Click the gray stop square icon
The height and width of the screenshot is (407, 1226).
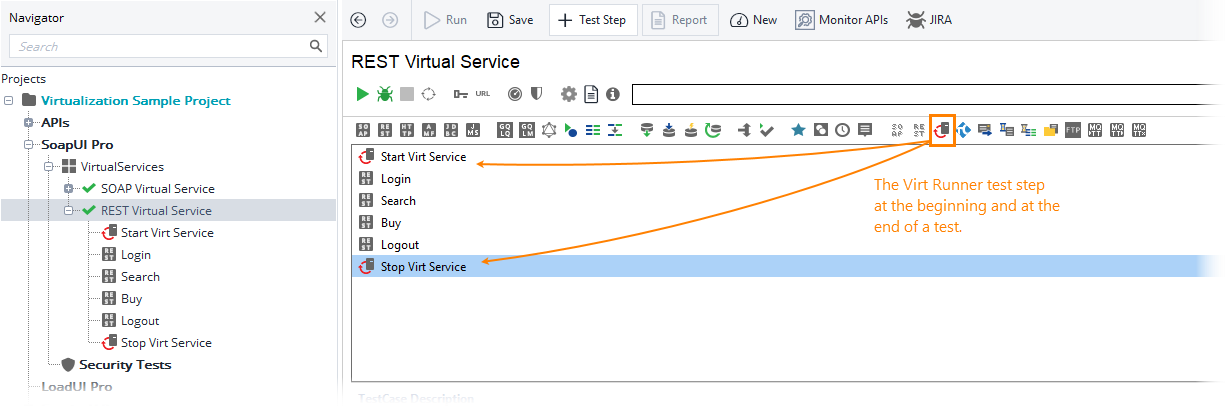[x=407, y=94]
